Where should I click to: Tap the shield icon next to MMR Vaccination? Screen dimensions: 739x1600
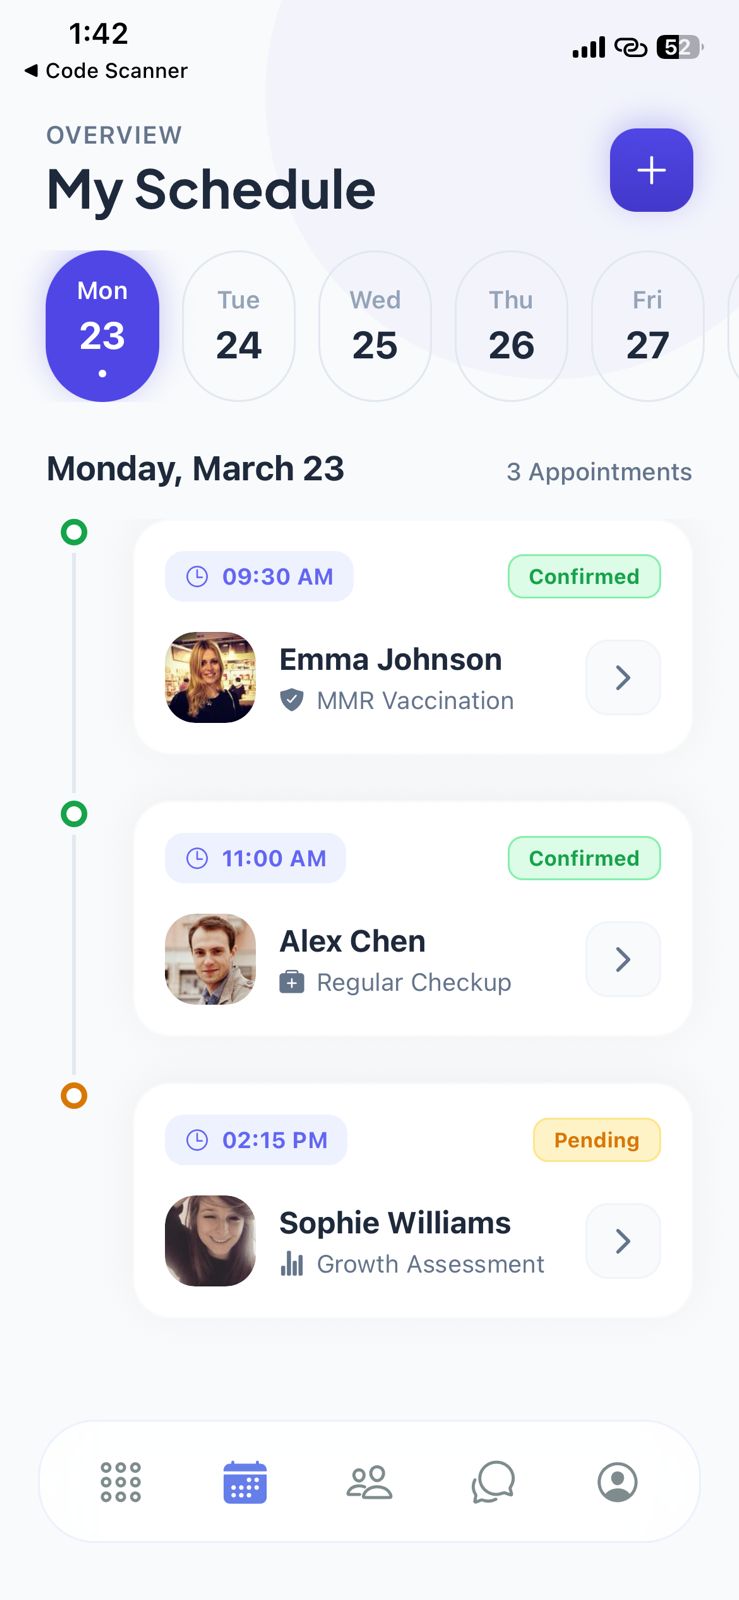pyautogui.click(x=292, y=700)
